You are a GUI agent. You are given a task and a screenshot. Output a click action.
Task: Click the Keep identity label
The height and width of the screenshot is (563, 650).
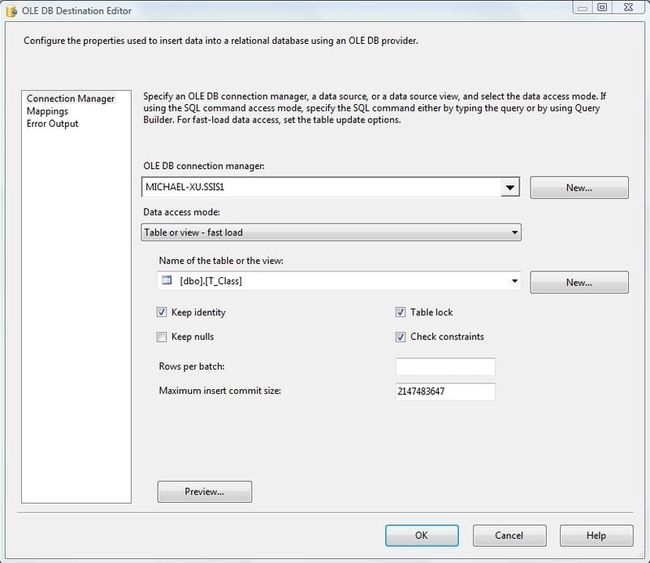click(199, 312)
